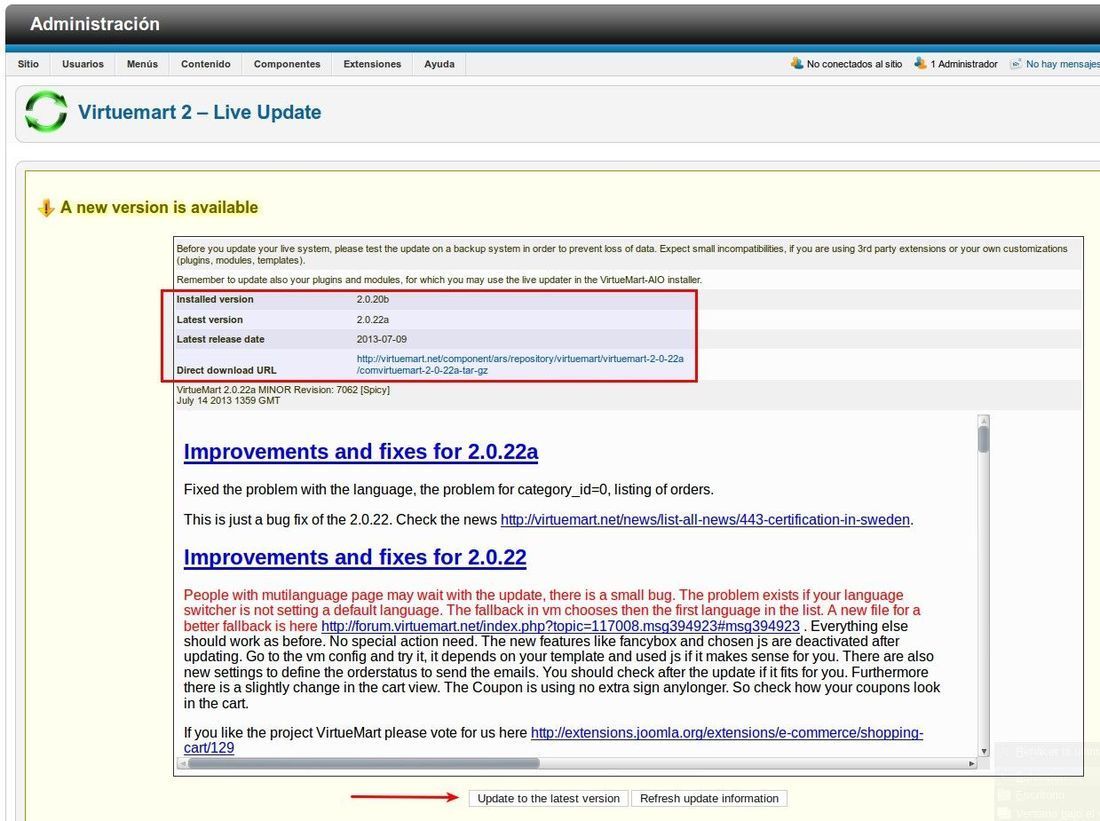Click 'Virtuemart 2 – Live Update' title
Viewport: 1100px width, 821px height.
[199, 112]
